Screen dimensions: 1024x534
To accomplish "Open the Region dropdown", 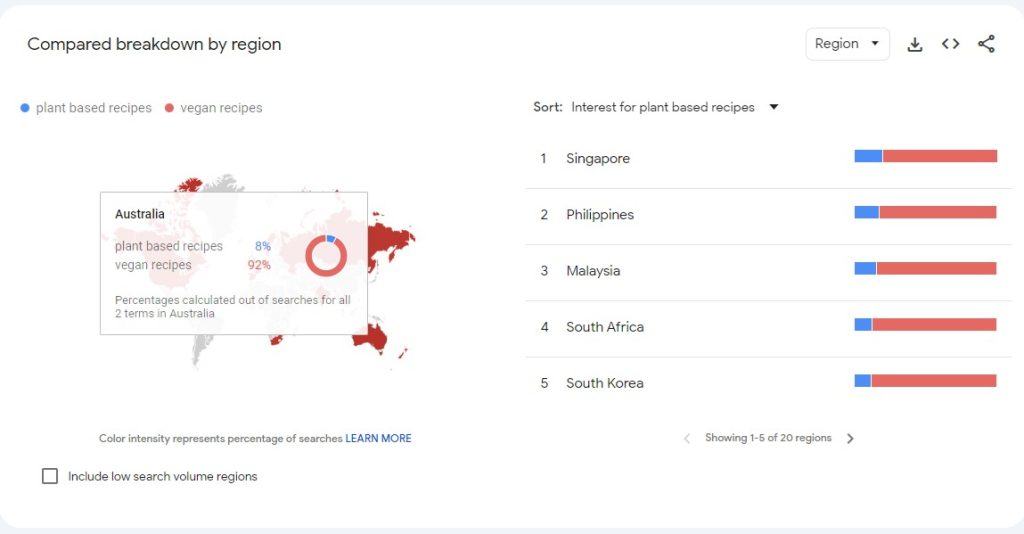I will pyautogui.click(x=847, y=44).
